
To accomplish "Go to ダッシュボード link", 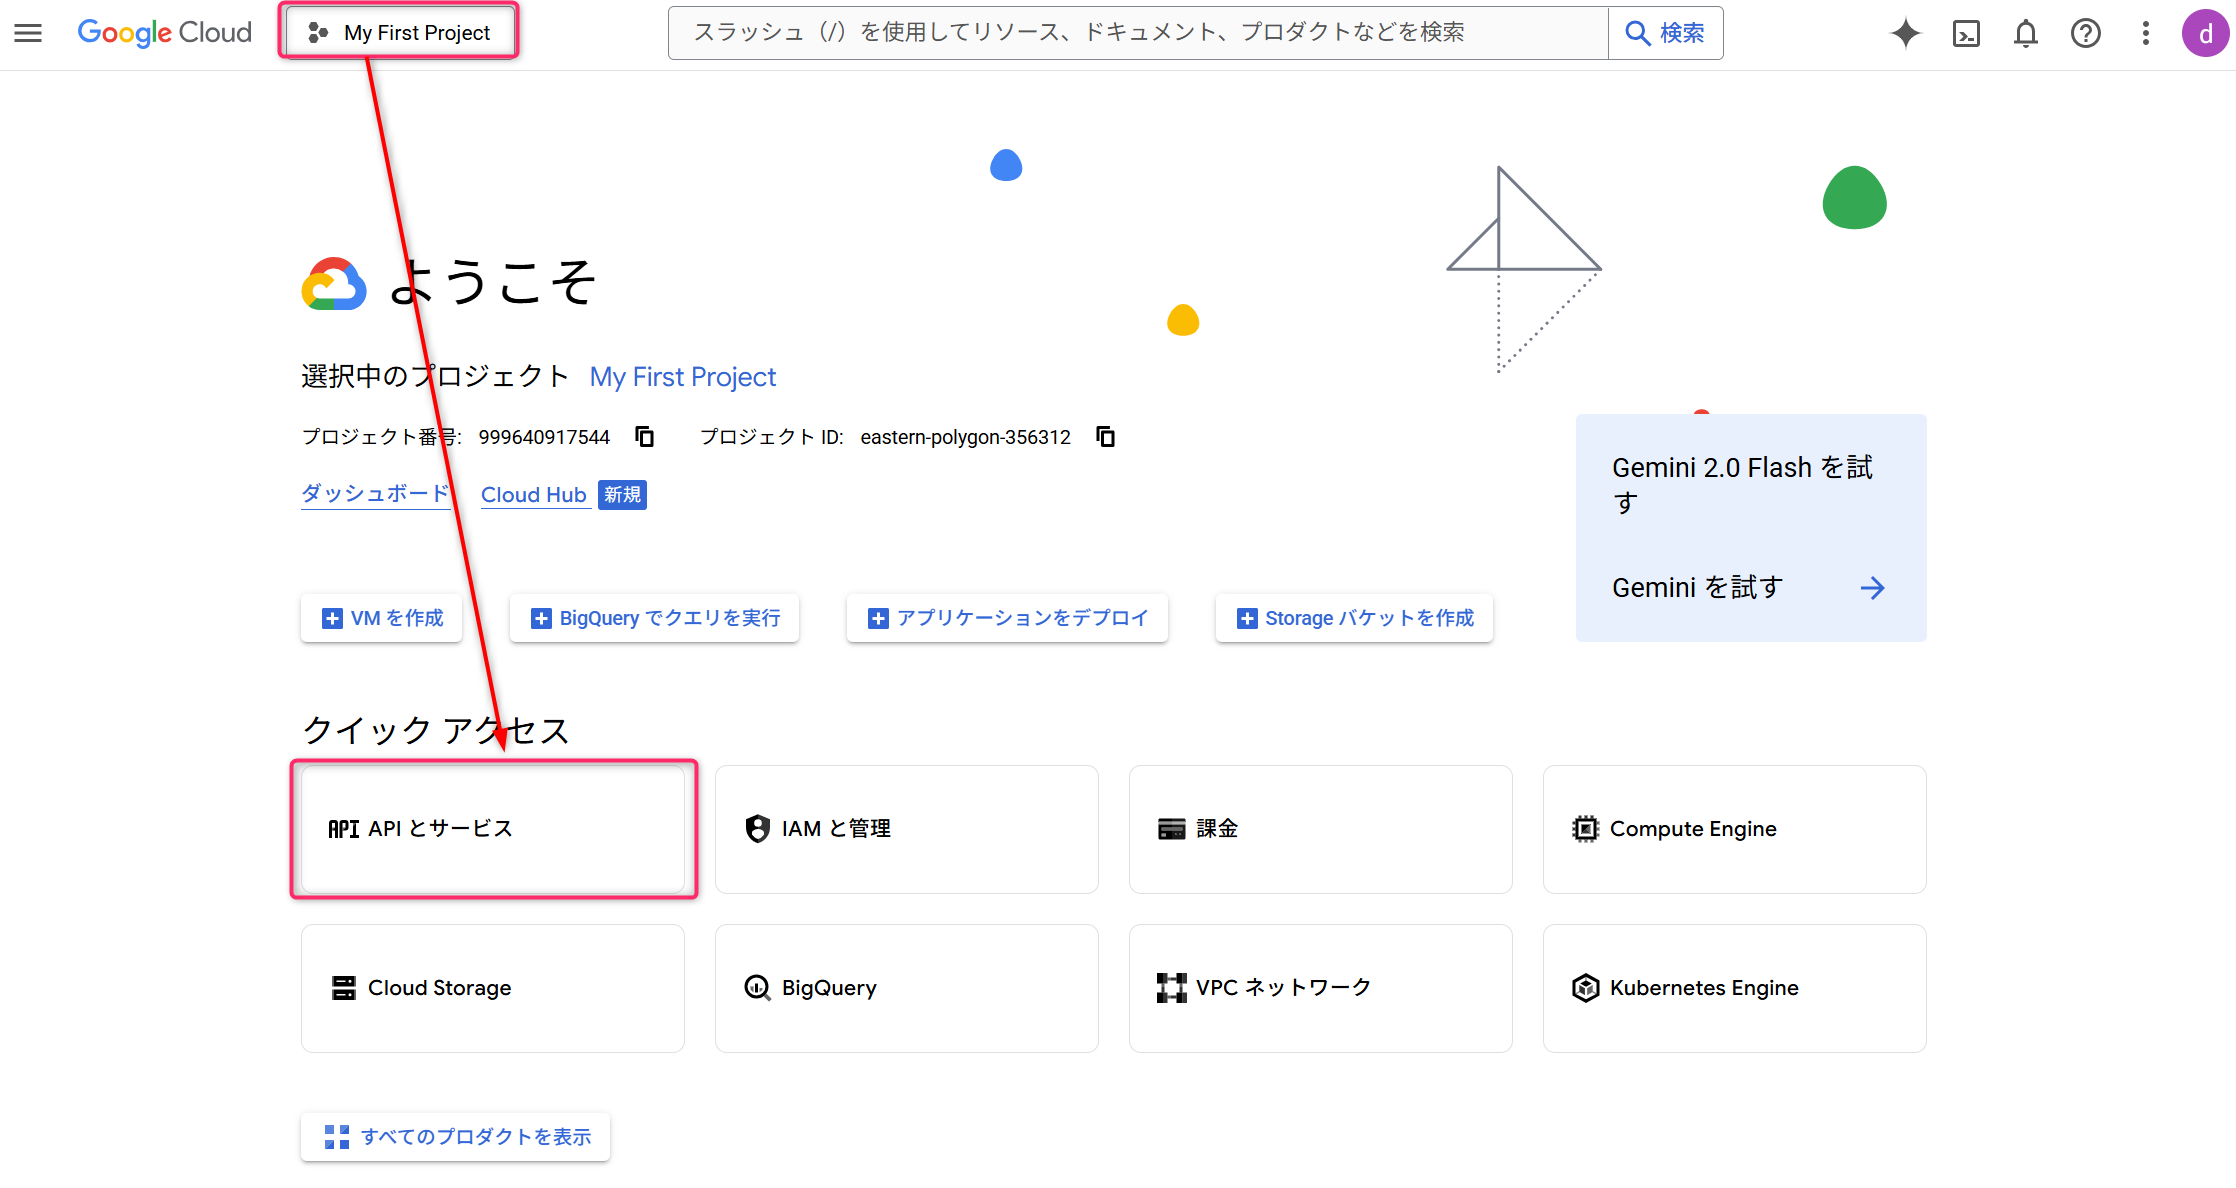I will (376, 494).
